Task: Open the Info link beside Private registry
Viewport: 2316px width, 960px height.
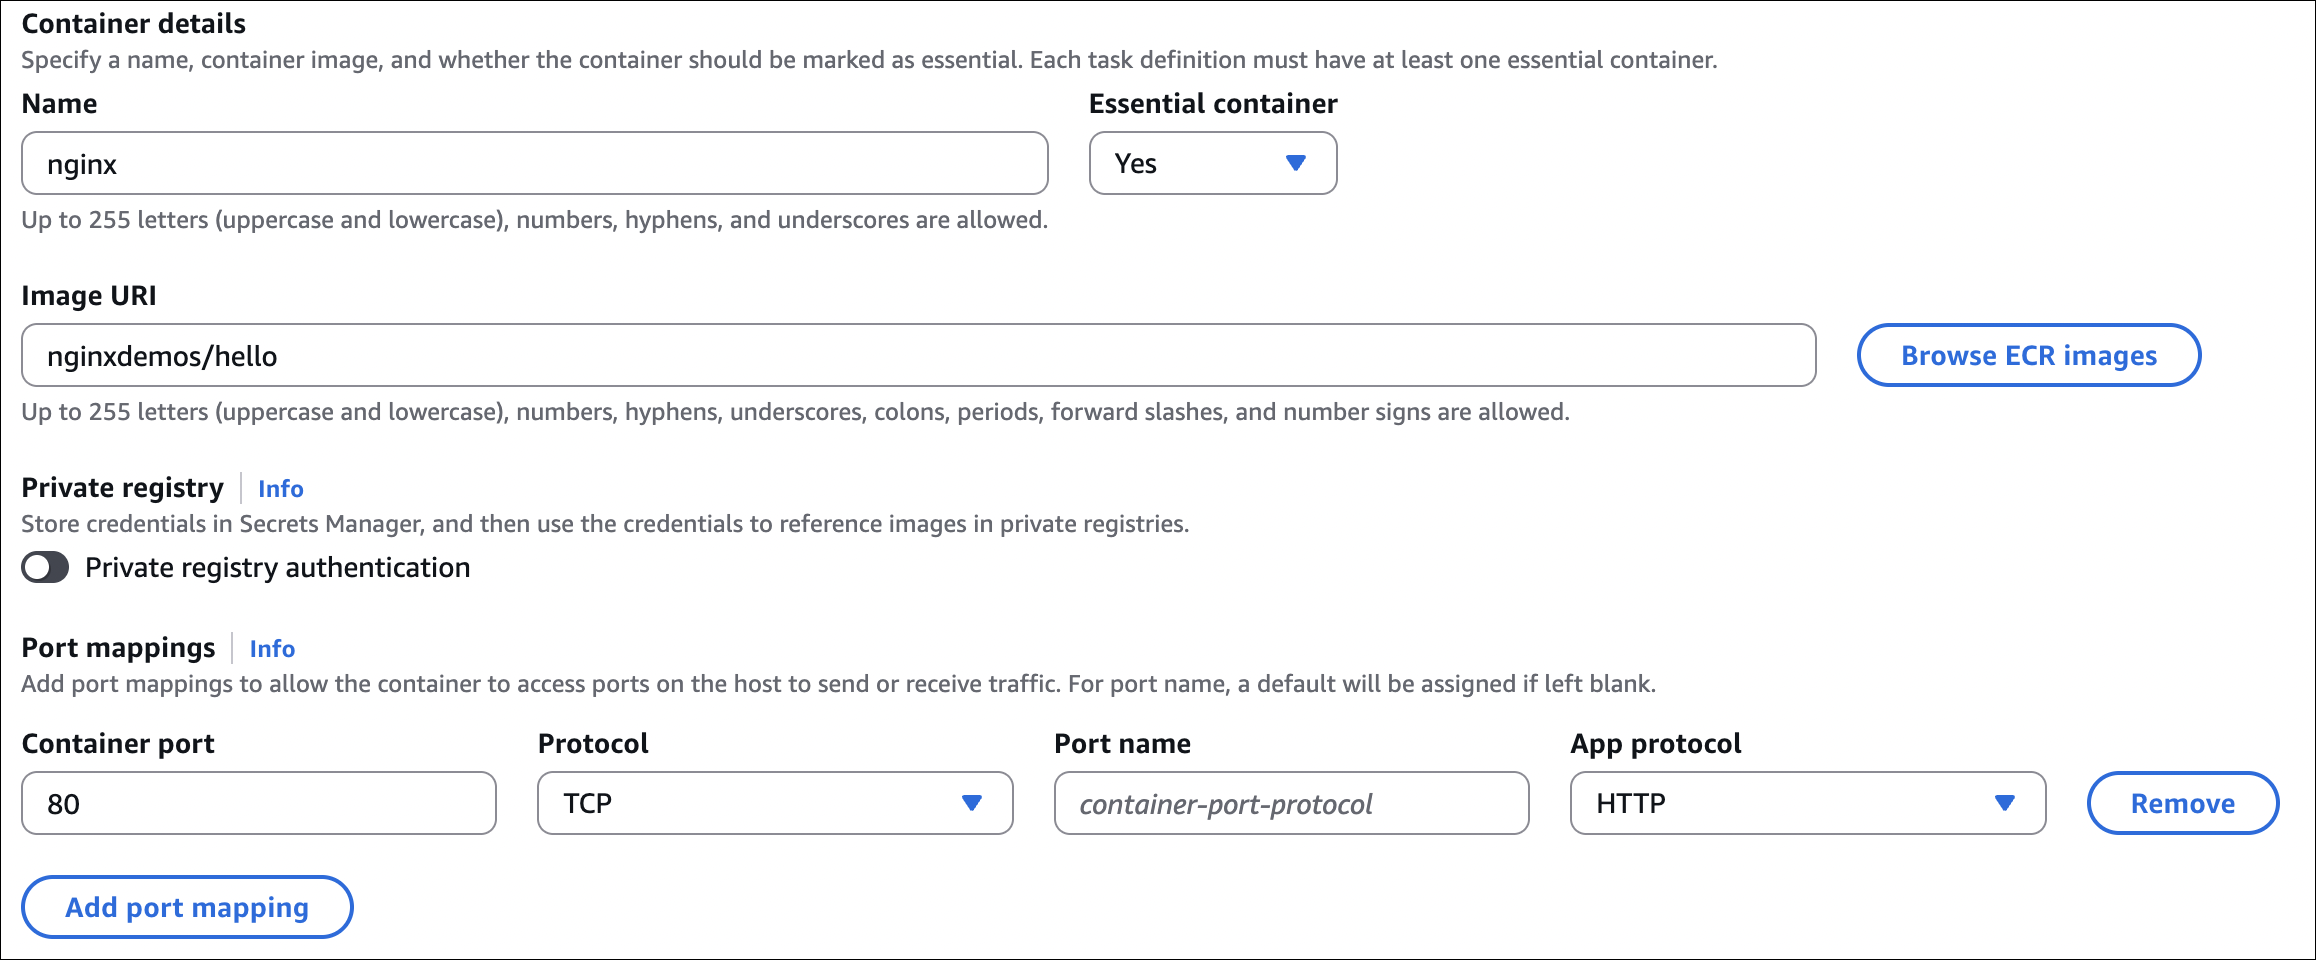Action: coord(280,489)
